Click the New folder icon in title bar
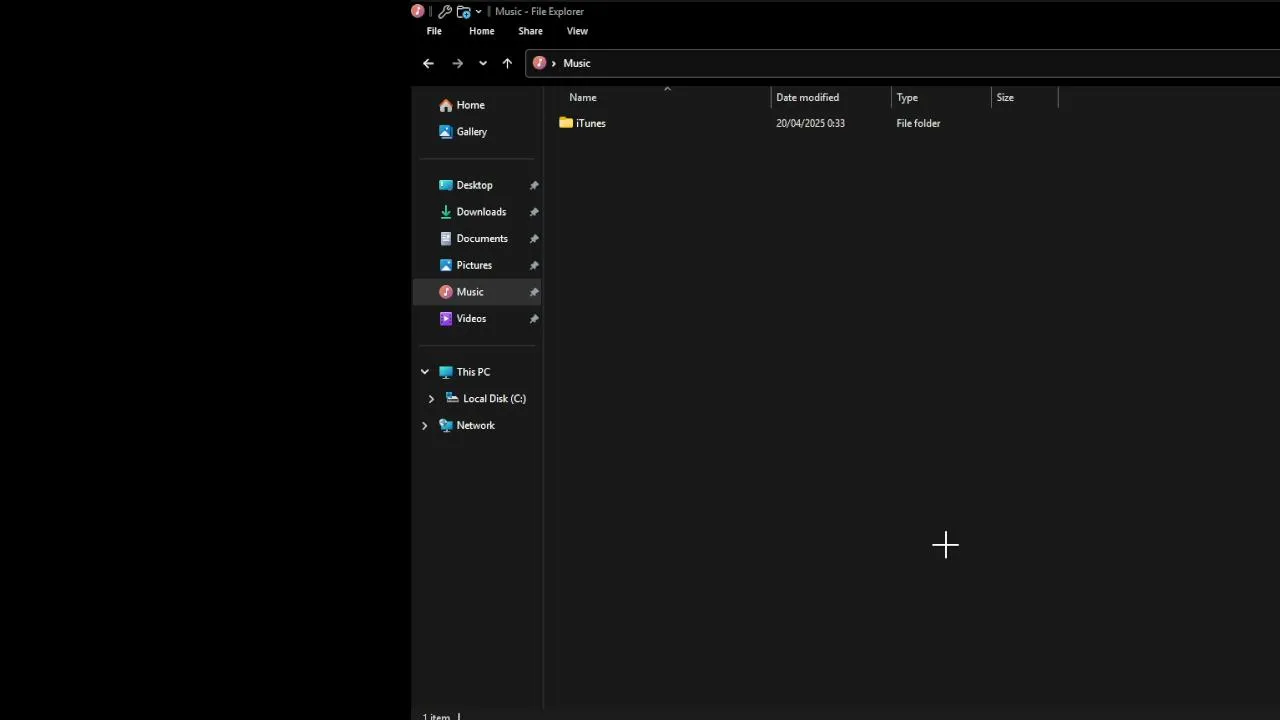1280x720 pixels. click(463, 12)
